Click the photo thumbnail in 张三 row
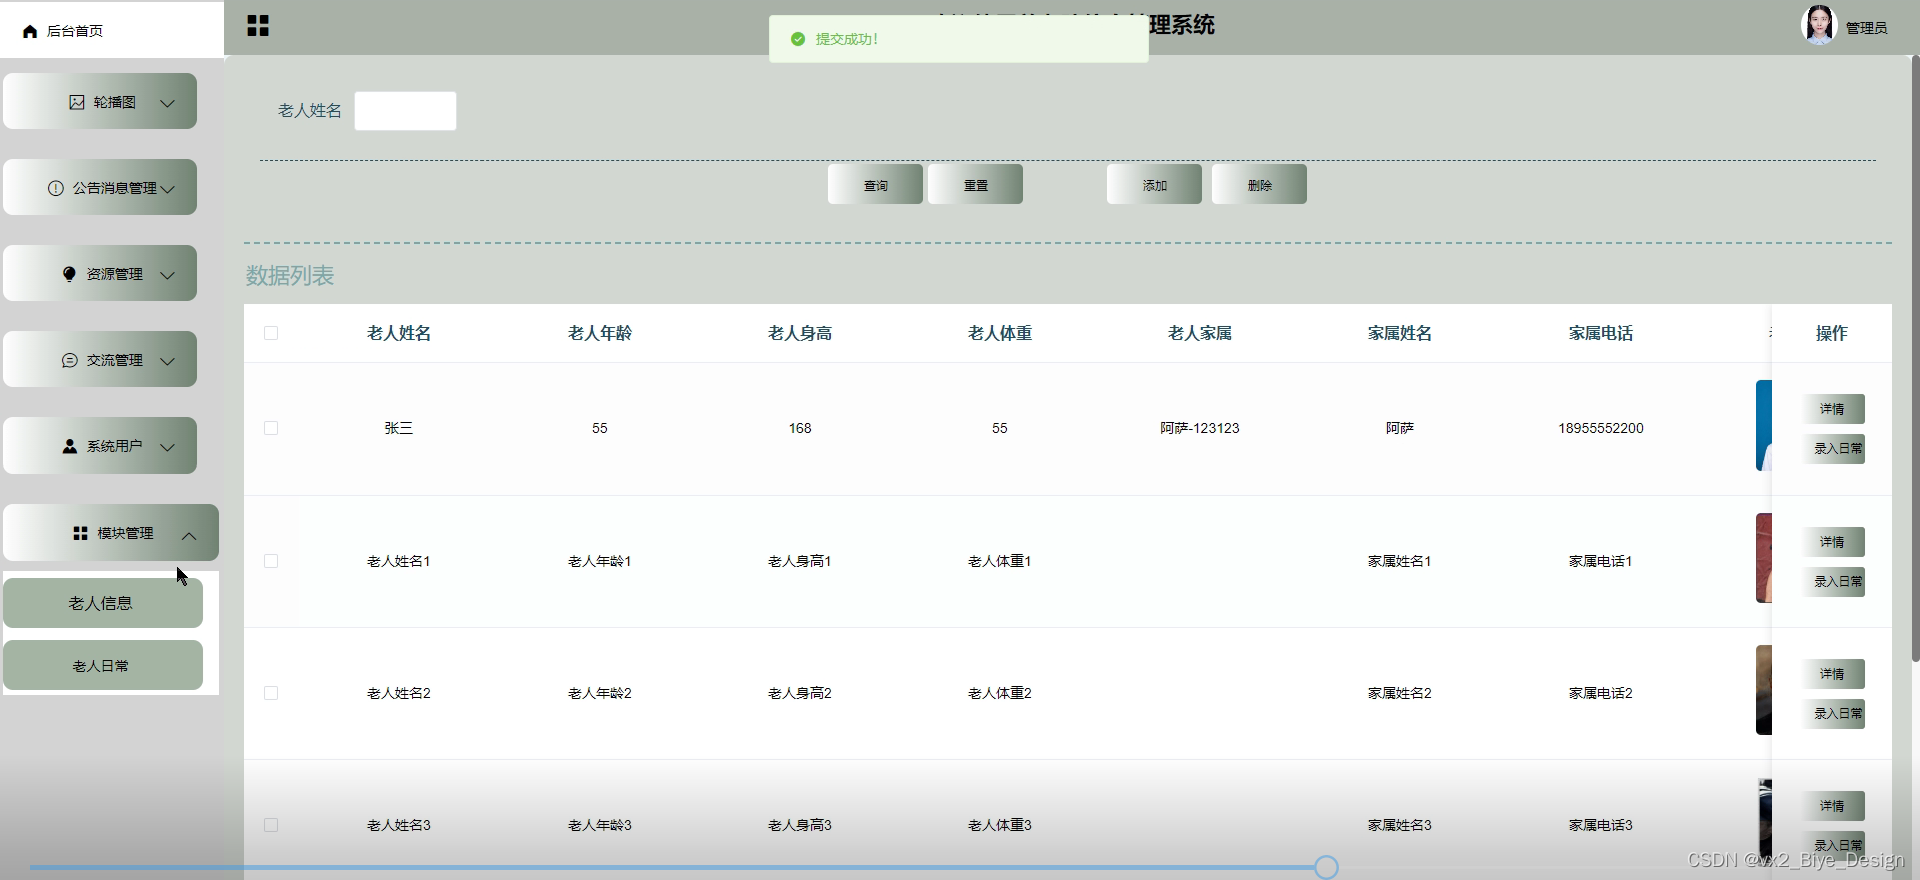The width and height of the screenshot is (1920, 880). tap(1764, 425)
